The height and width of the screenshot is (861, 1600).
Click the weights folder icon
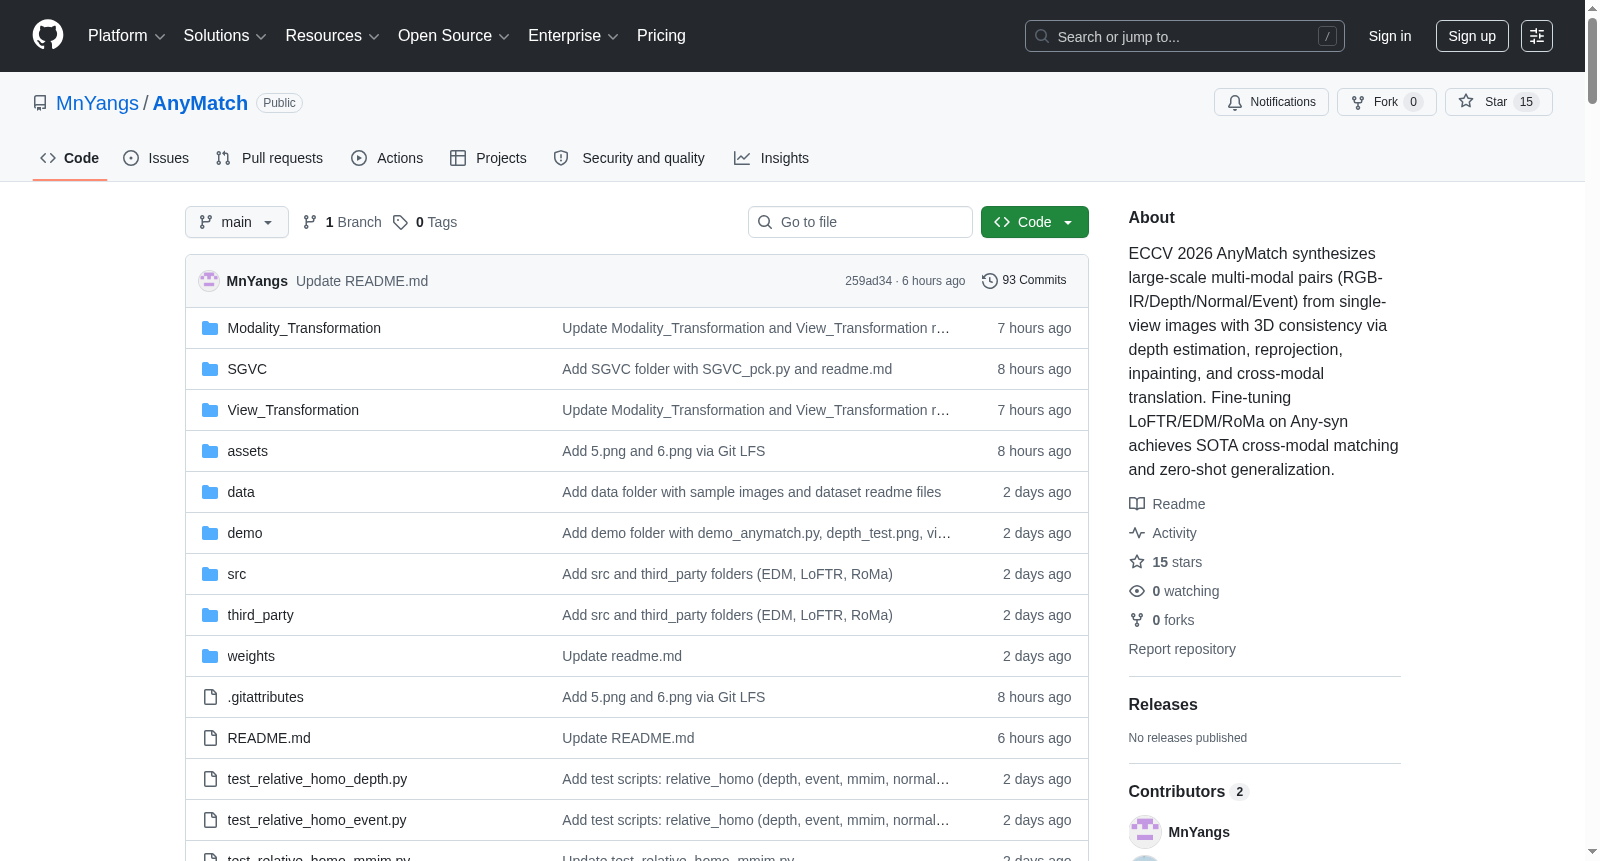(x=210, y=656)
